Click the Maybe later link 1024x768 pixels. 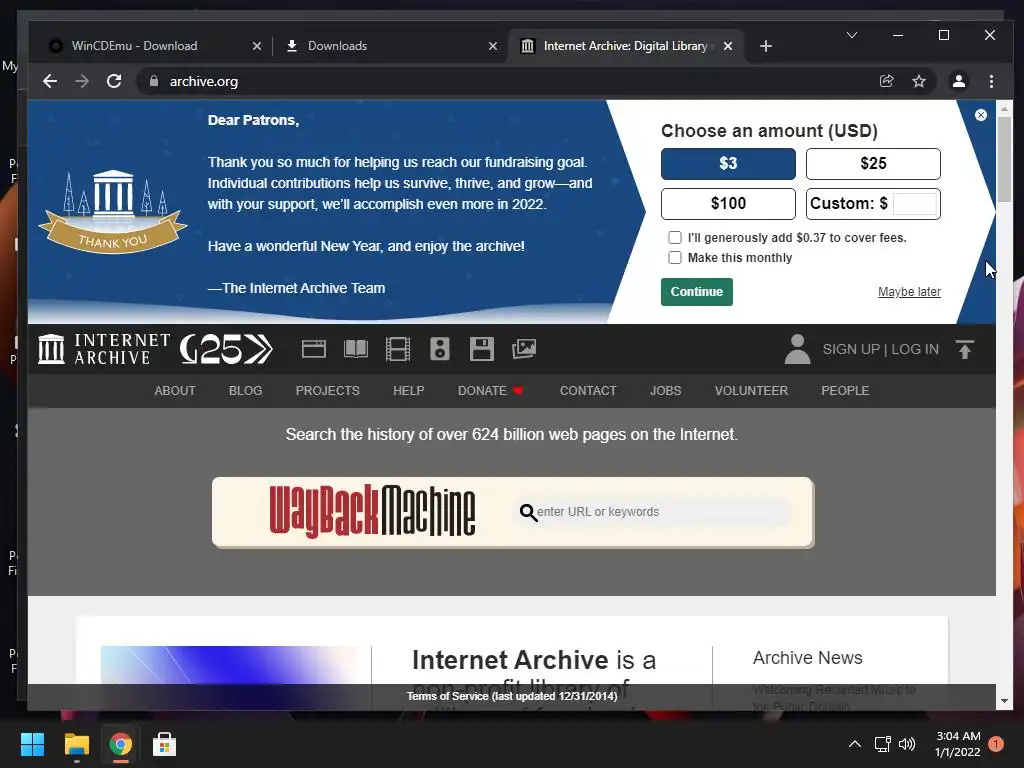click(909, 292)
